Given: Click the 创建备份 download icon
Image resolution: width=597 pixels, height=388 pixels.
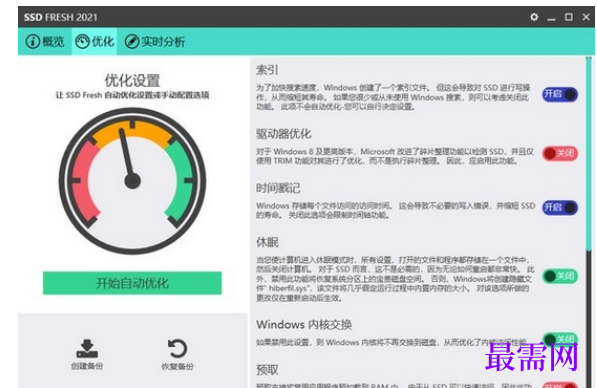Looking at the screenshot, I should (x=87, y=348).
